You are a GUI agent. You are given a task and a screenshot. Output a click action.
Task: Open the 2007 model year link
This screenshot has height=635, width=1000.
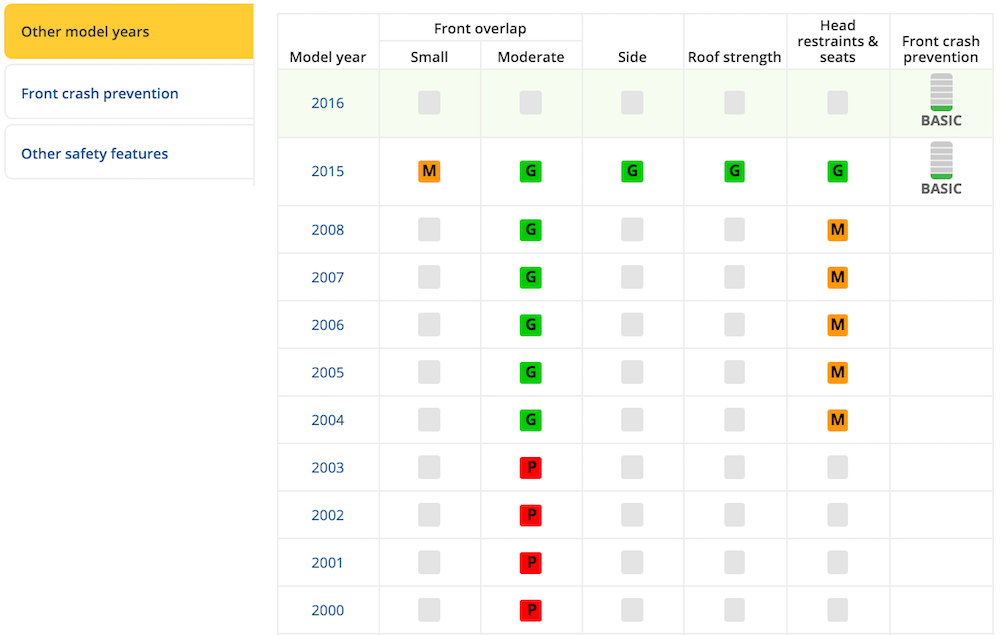coord(328,277)
